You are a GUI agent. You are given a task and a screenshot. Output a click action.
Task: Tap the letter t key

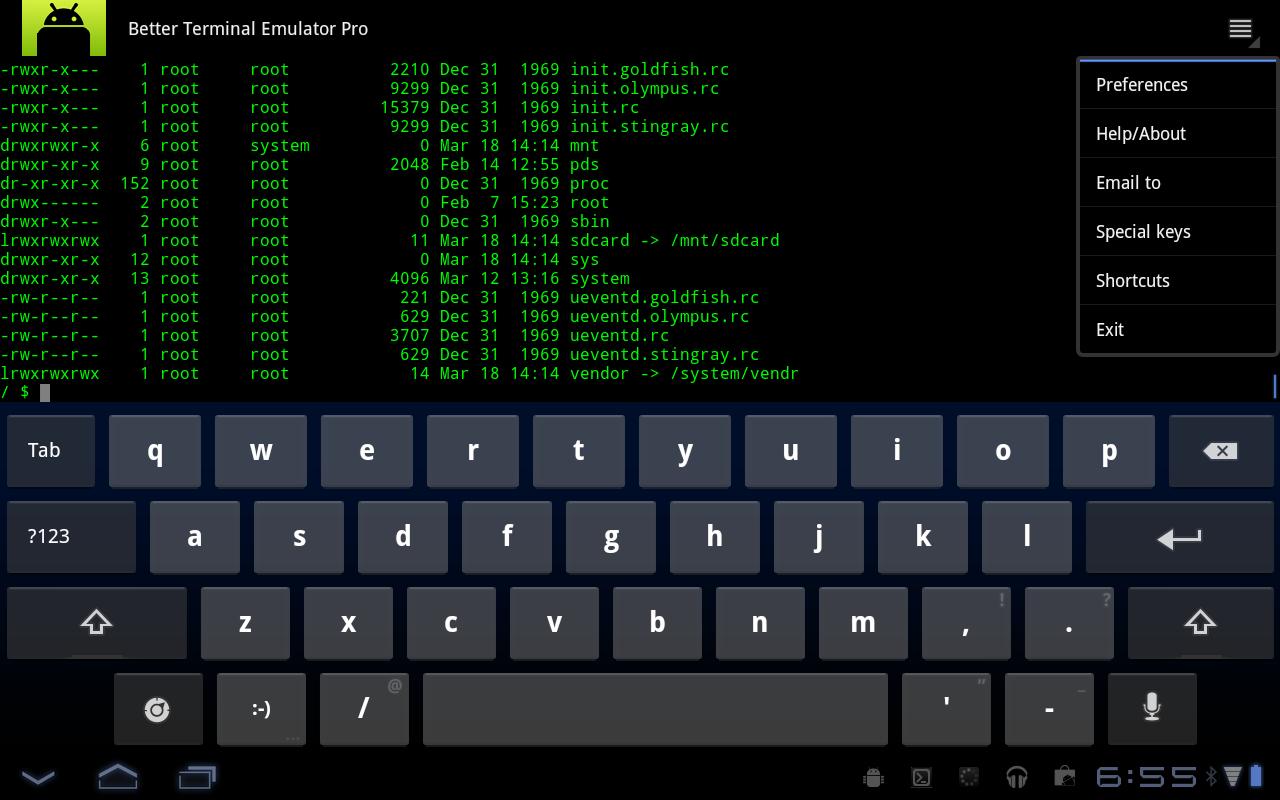pyautogui.click(x=579, y=451)
